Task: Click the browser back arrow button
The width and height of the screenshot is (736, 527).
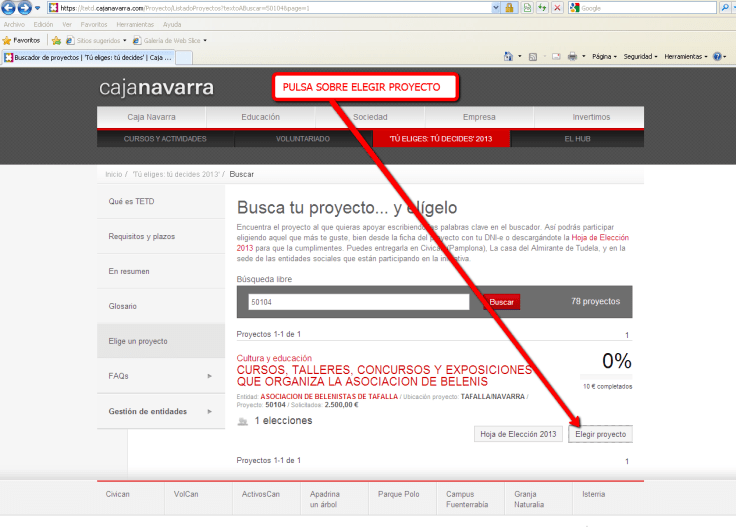Action: click(9, 8)
